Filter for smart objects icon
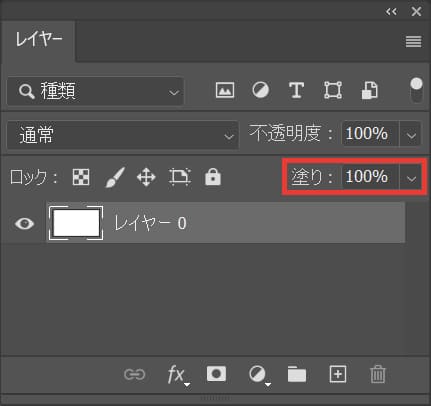The height and width of the screenshot is (406, 431). click(x=369, y=90)
